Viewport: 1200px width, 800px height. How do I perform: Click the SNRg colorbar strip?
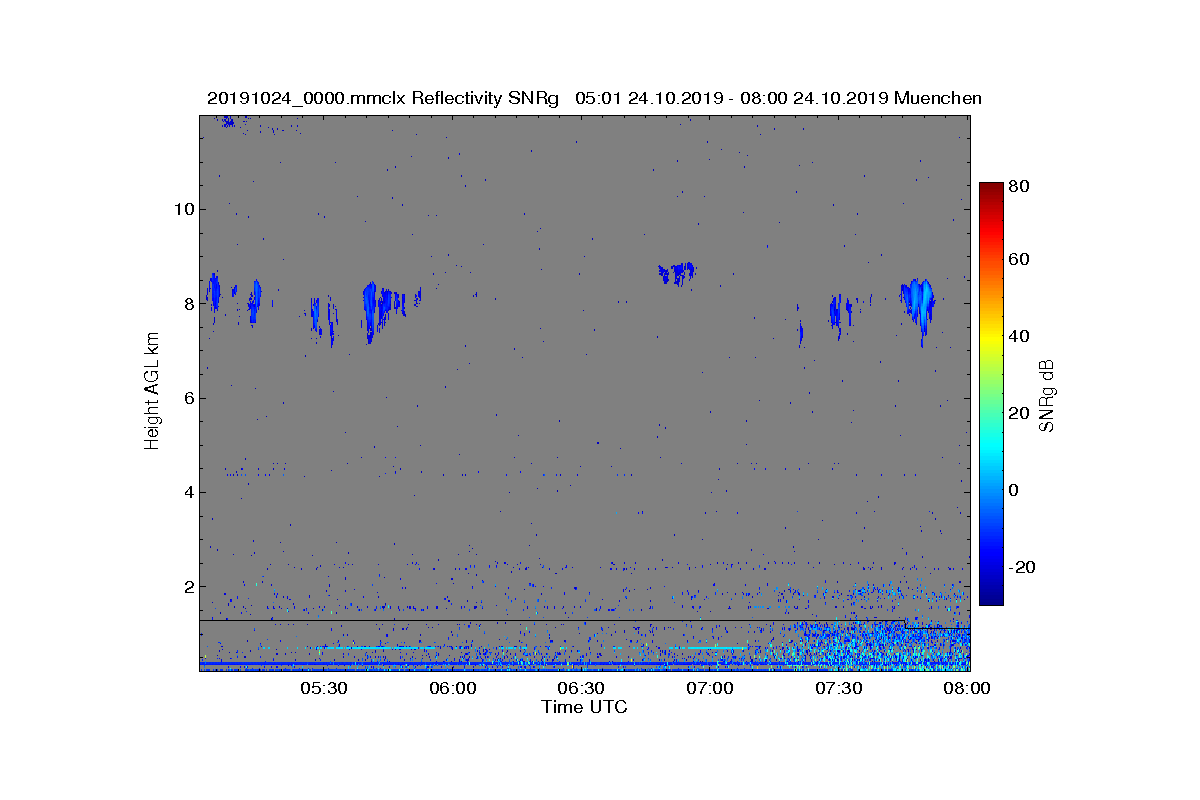tap(991, 394)
